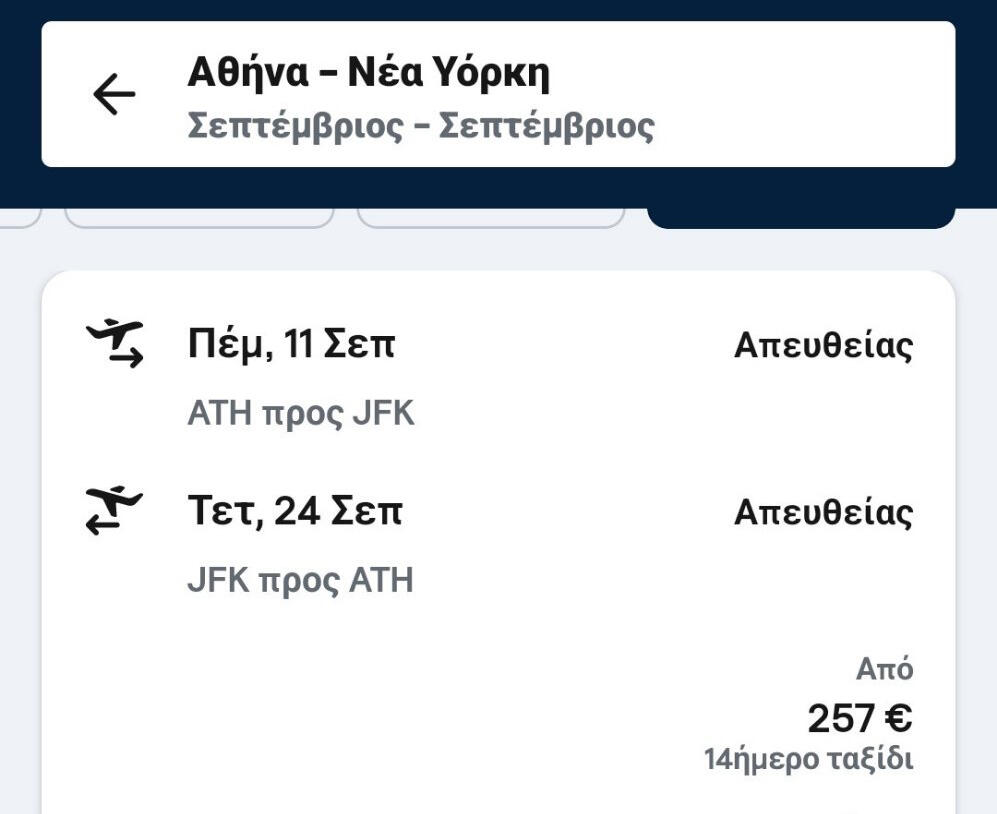Screen dimensions: 997x814
Task: Click the JFK προς ATH route text
Action: tap(300, 580)
